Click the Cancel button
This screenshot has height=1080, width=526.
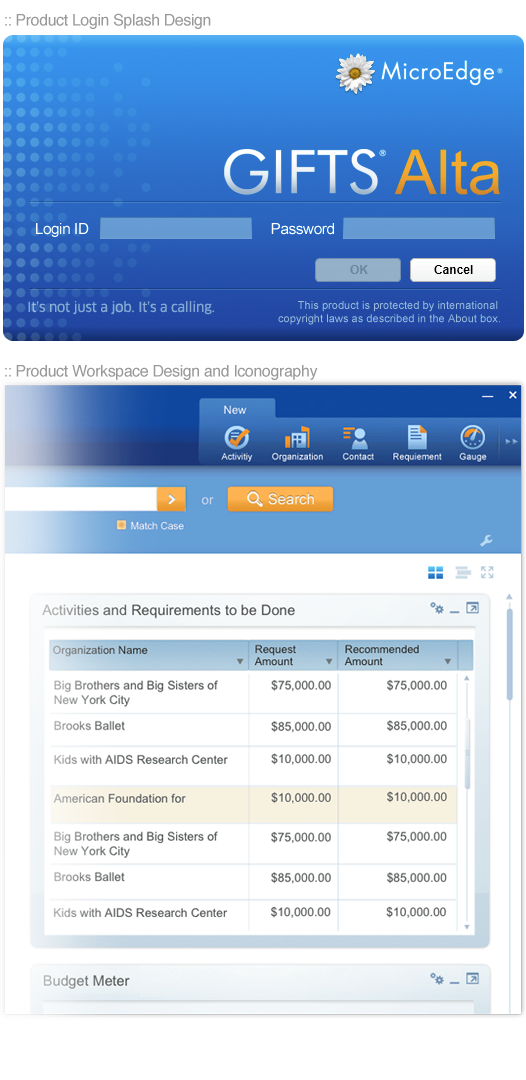(453, 270)
